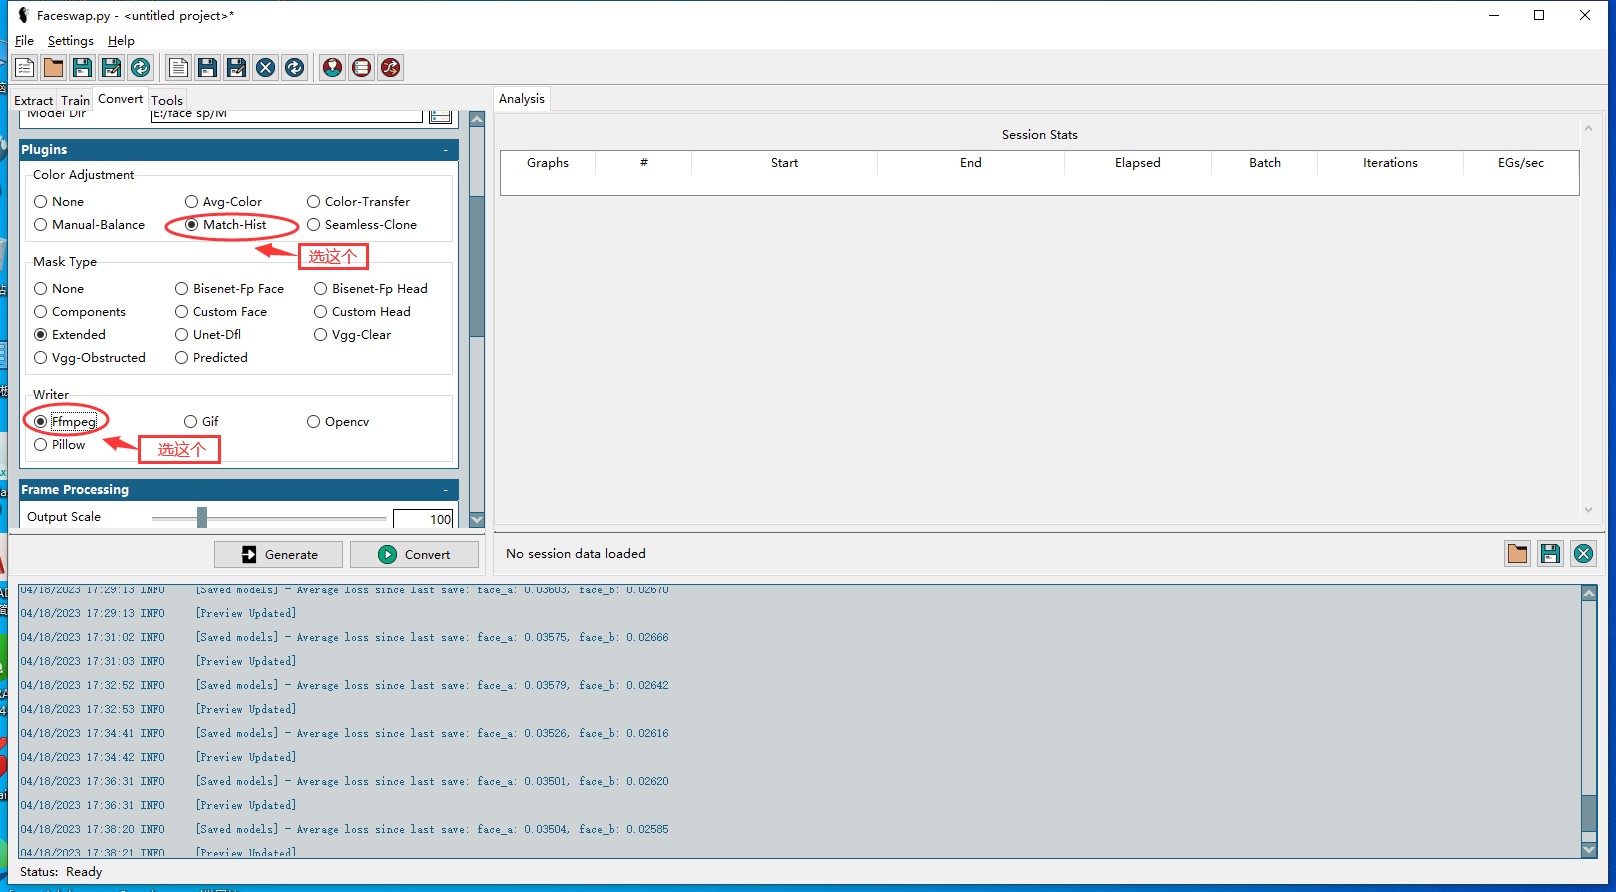The image size is (1616, 892).
Task: Click the orange open project folder icon in the top toolbar
Action: 54,67
